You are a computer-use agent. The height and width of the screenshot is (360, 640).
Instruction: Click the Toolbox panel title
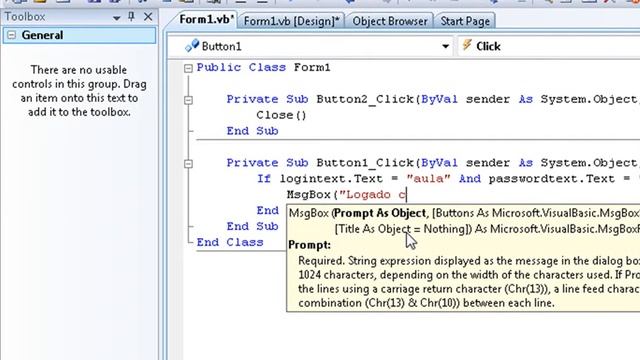[24, 17]
